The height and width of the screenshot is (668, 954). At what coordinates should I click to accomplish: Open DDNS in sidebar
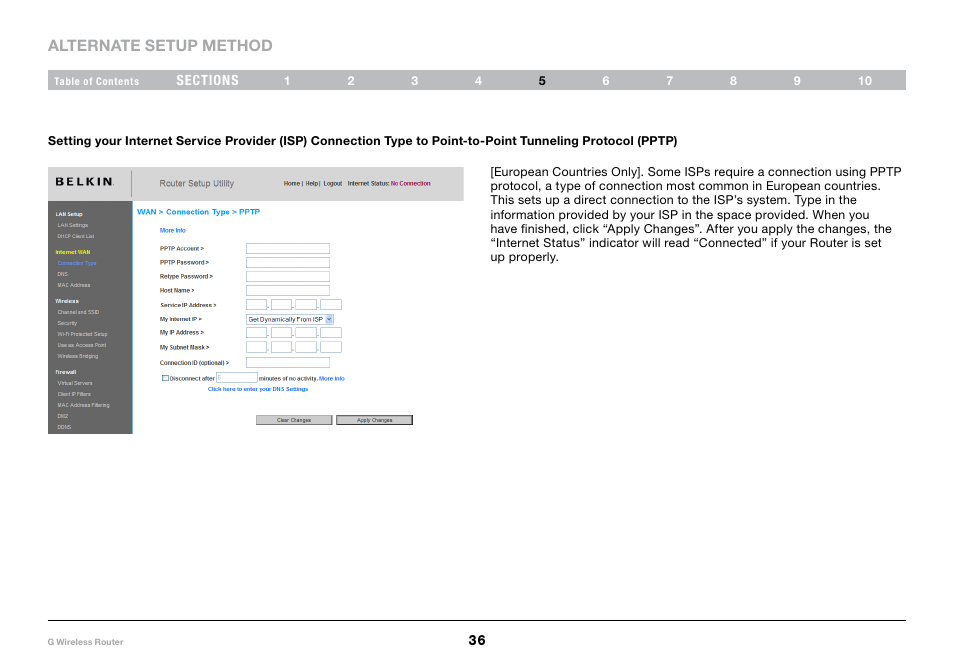[64, 427]
